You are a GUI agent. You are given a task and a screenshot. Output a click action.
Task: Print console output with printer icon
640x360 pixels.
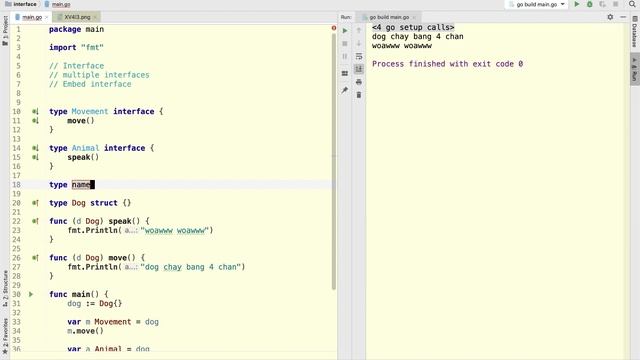coord(359,82)
